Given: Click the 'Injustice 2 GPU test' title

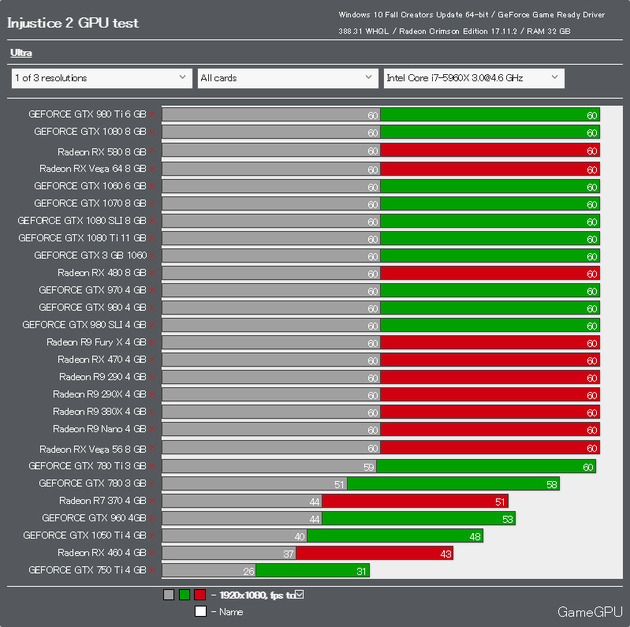Looking at the screenshot, I should [73, 23].
